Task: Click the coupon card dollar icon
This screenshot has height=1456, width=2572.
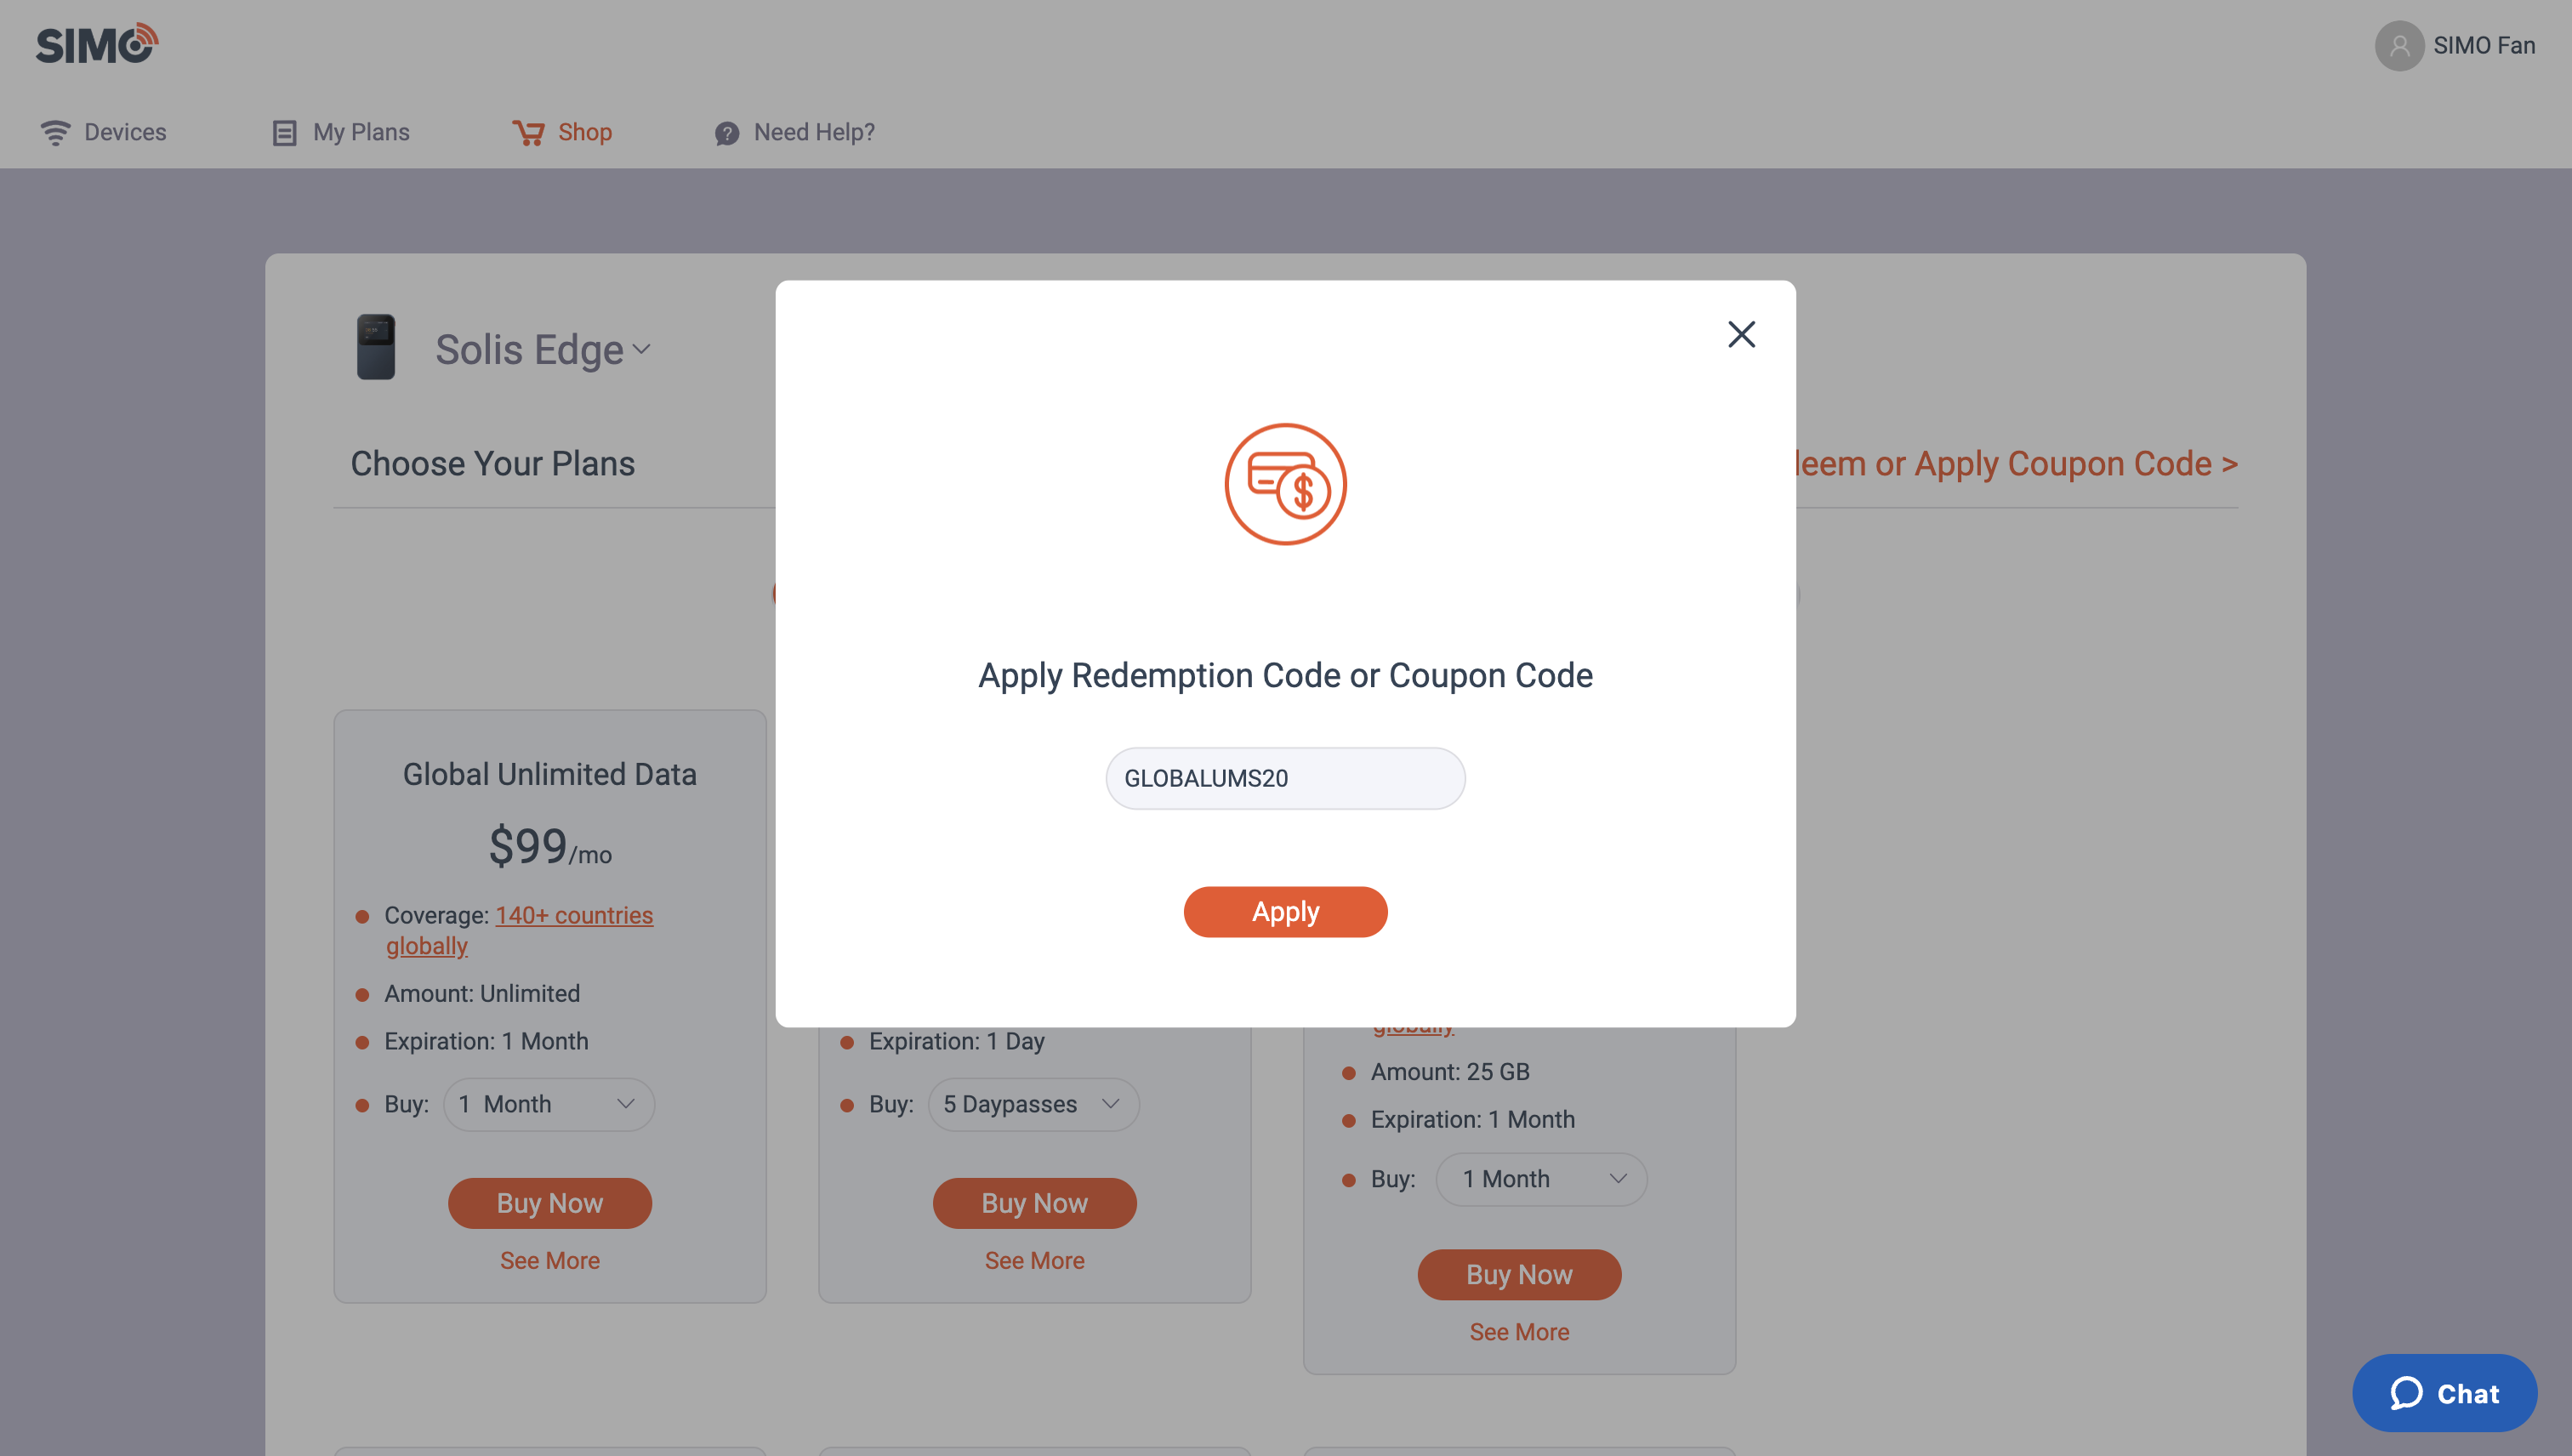Action: coord(1285,484)
